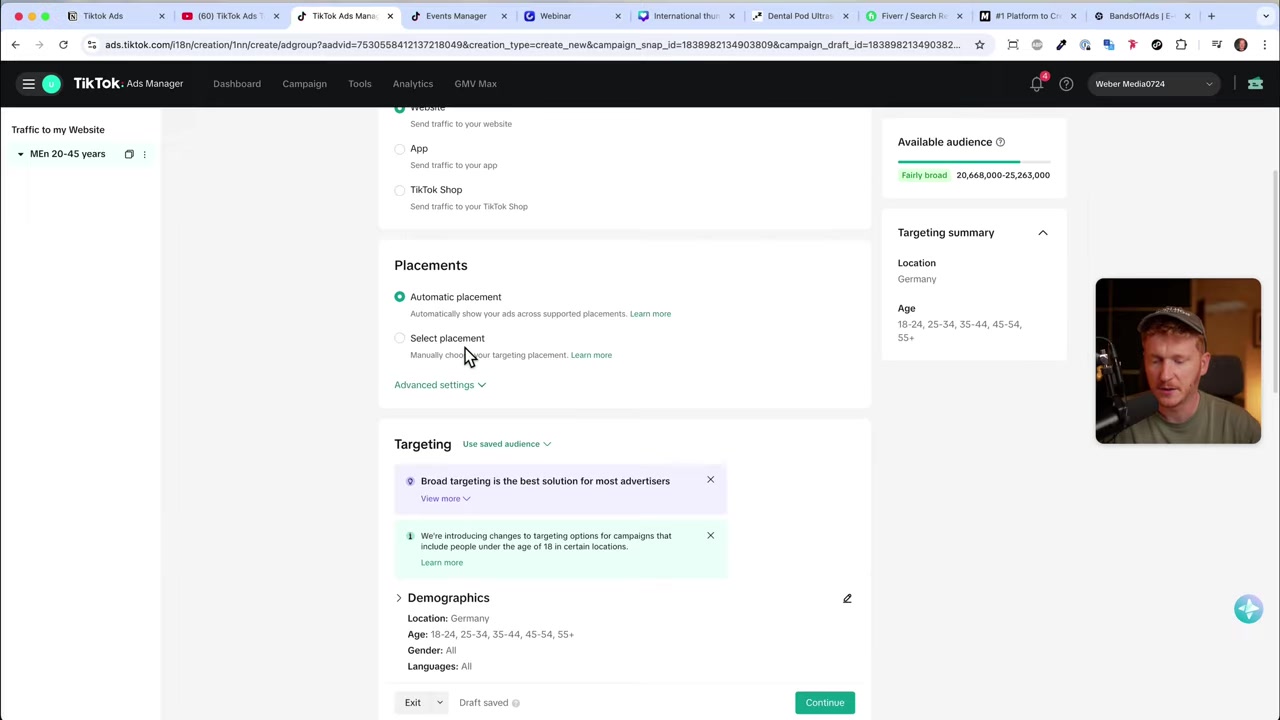This screenshot has width=1280, height=720.
Task: Copy the MEn 20-45 years ad group
Action: (x=129, y=154)
